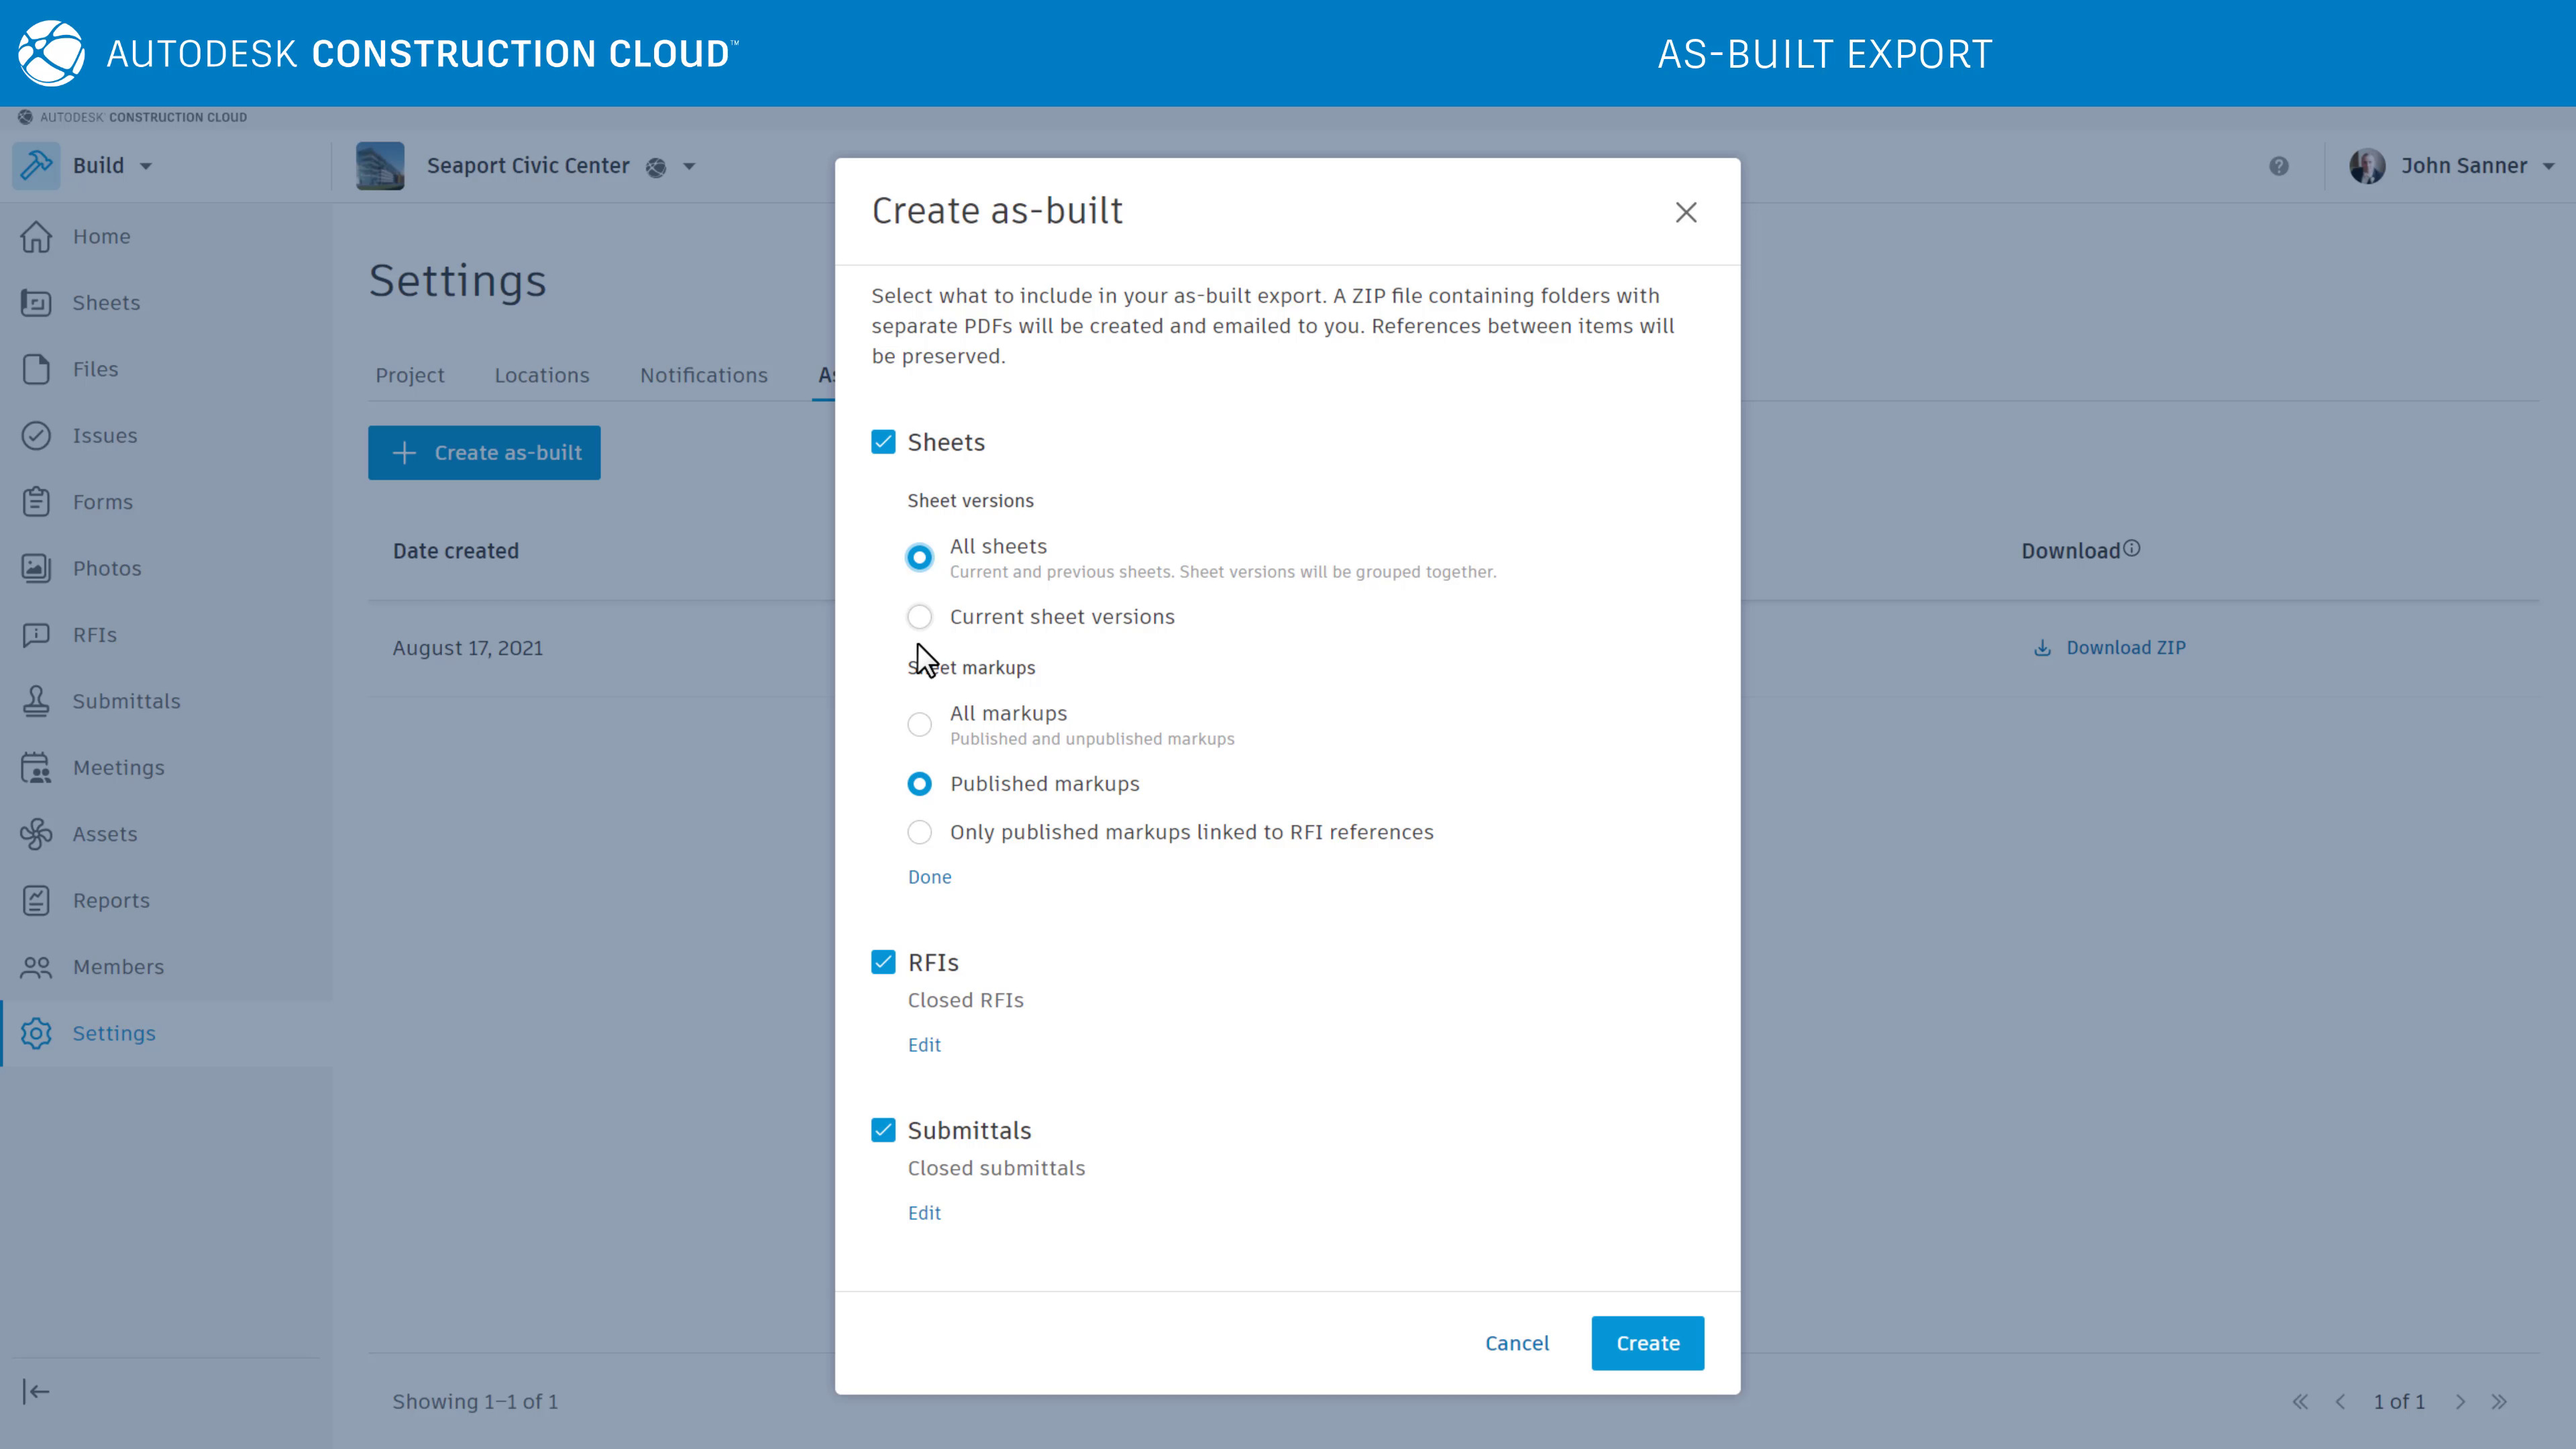This screenshot has height=1449, width=2576.
Task: Open the Submittals stamp icon
Action: coord(36,701)
